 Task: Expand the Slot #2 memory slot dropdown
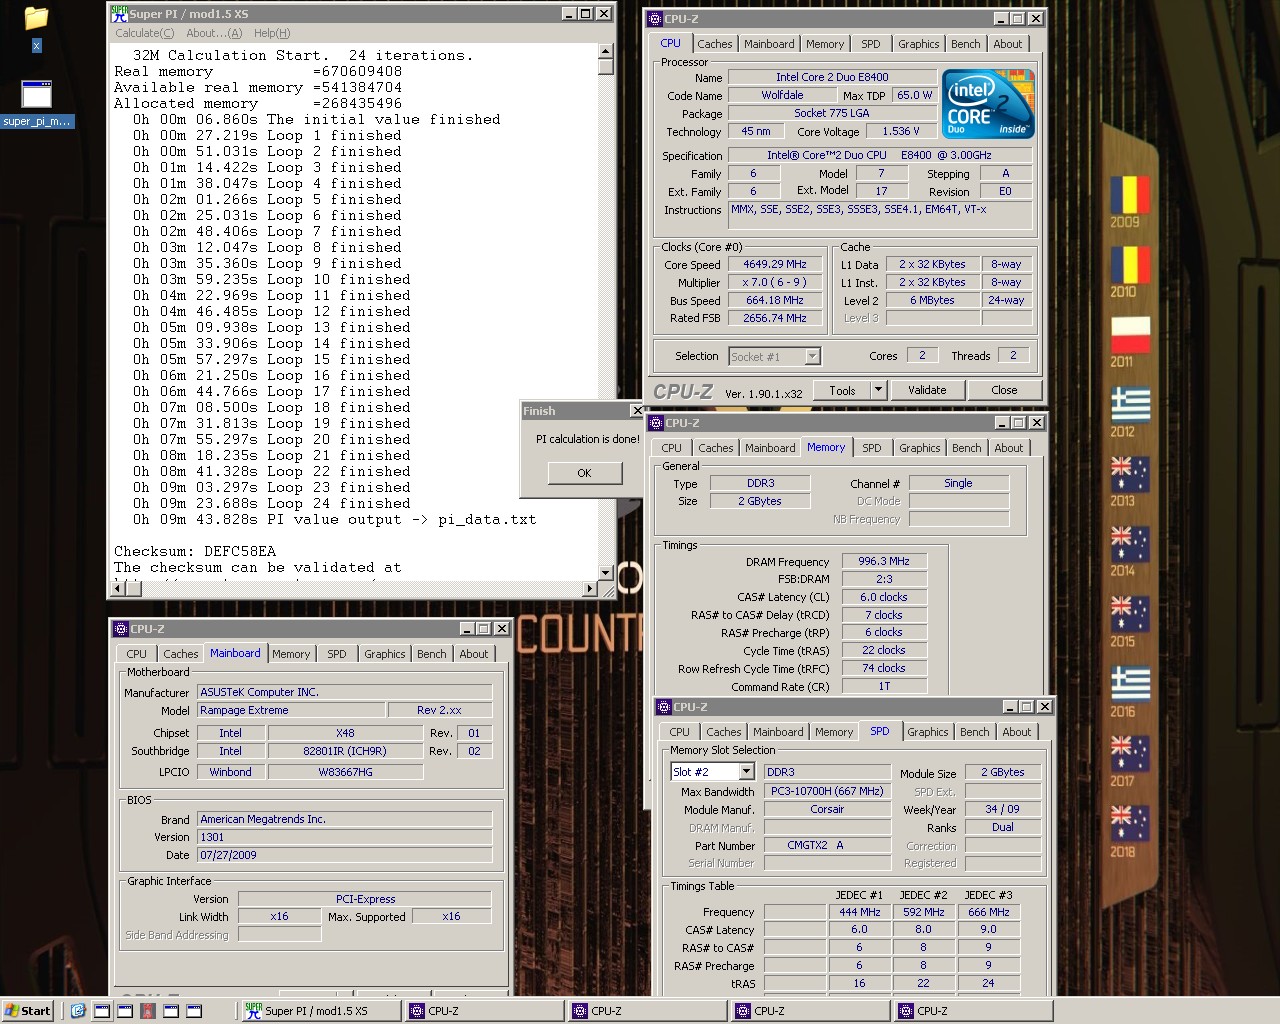click(x=746, y=772)
